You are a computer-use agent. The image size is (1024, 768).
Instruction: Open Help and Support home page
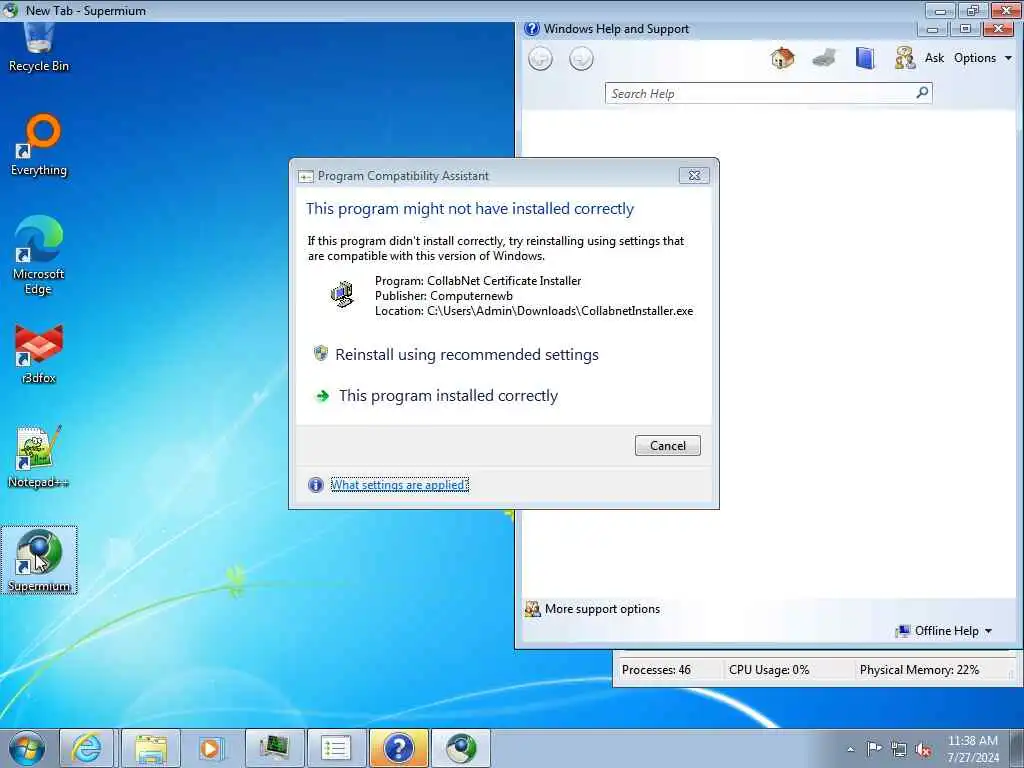tap(782, 58)
